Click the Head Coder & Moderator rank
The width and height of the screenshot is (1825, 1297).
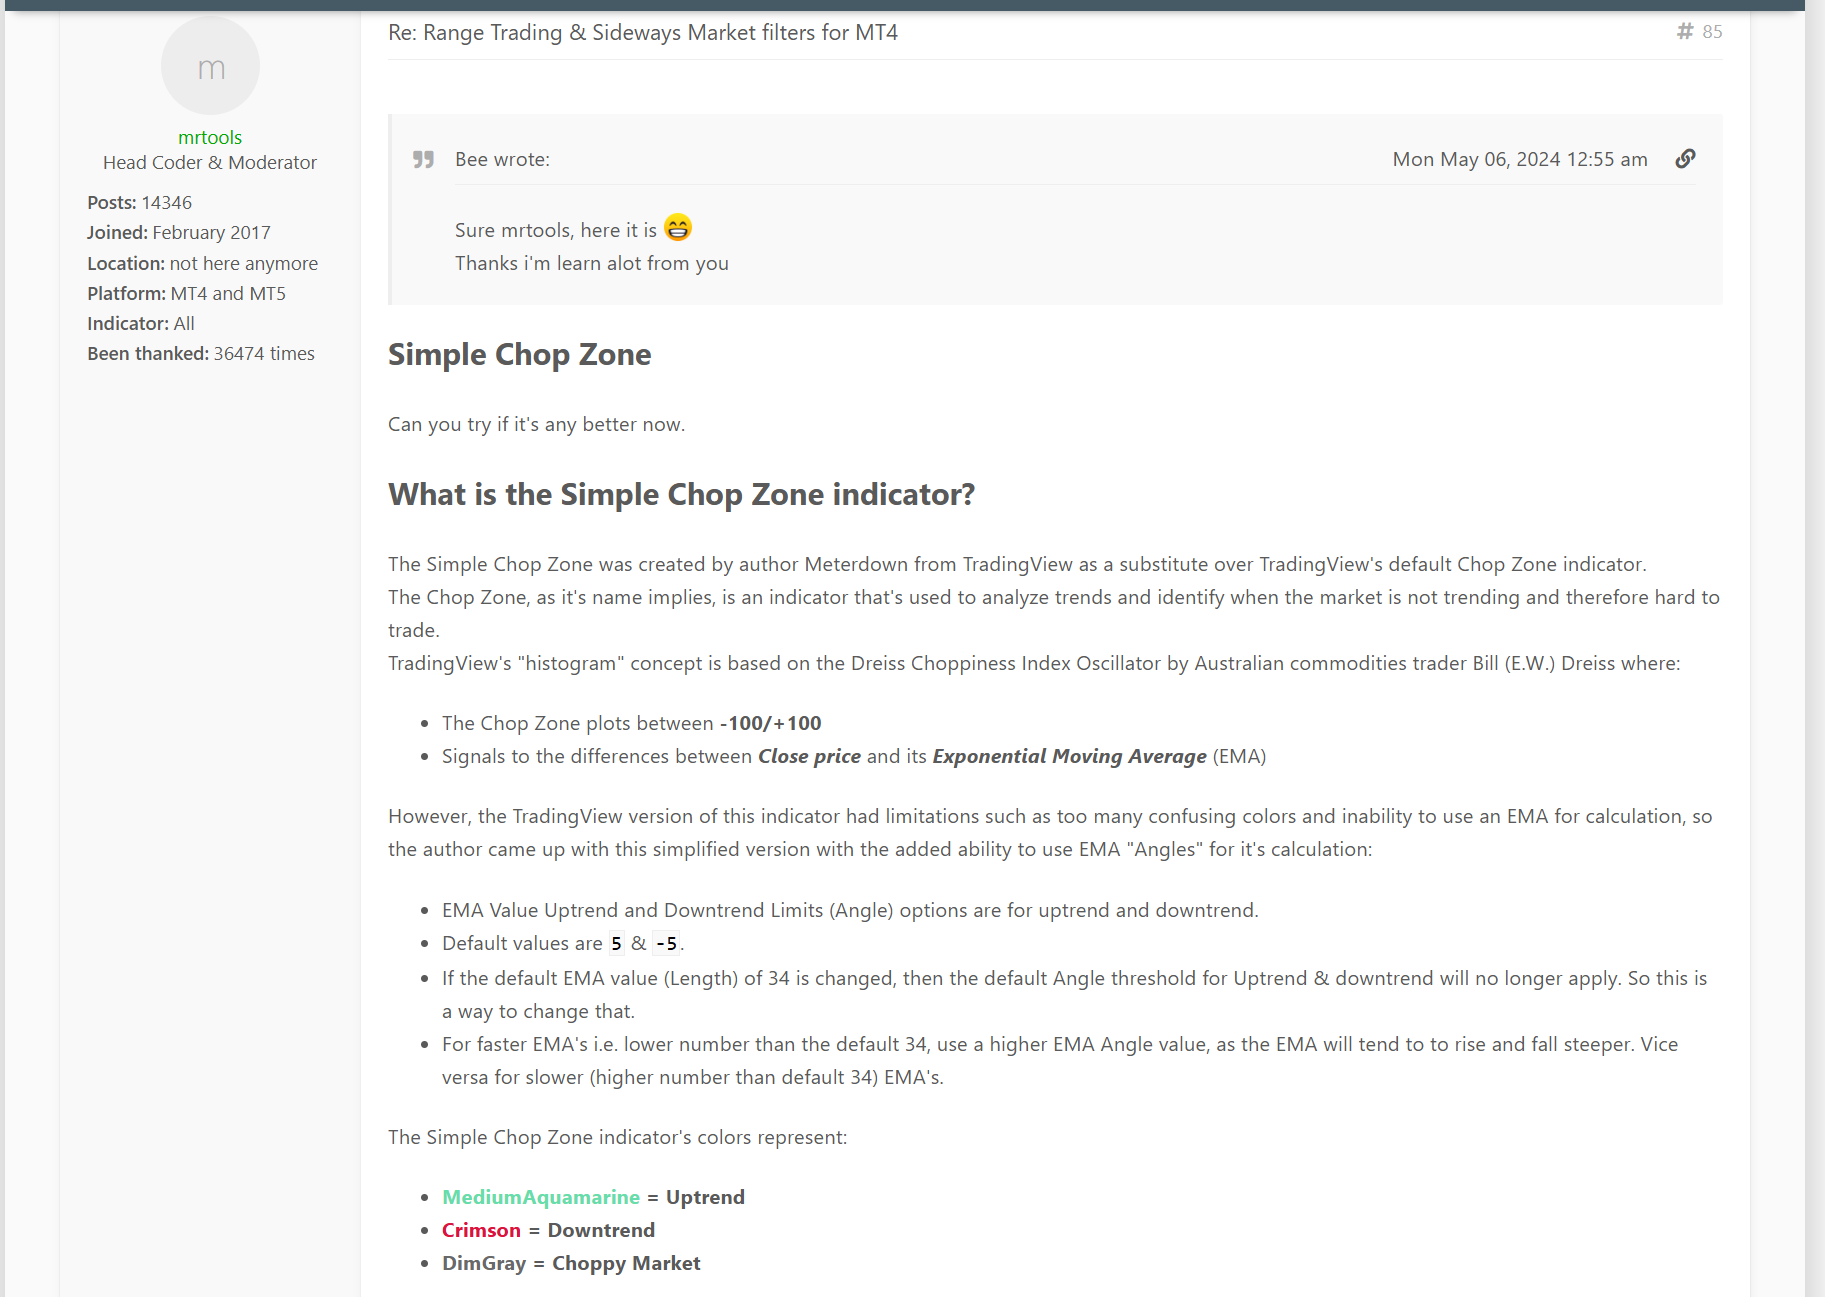pyautogui.click(x=210, y=163)
